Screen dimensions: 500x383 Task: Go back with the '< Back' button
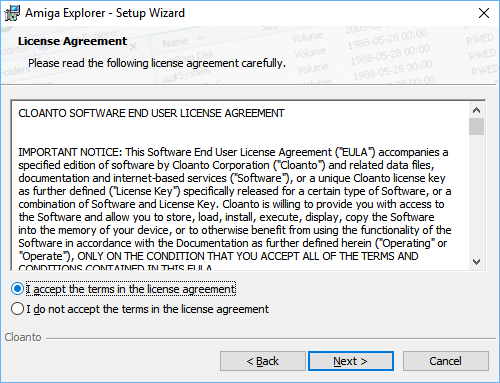pyautogui.click(x=263, y=361)
